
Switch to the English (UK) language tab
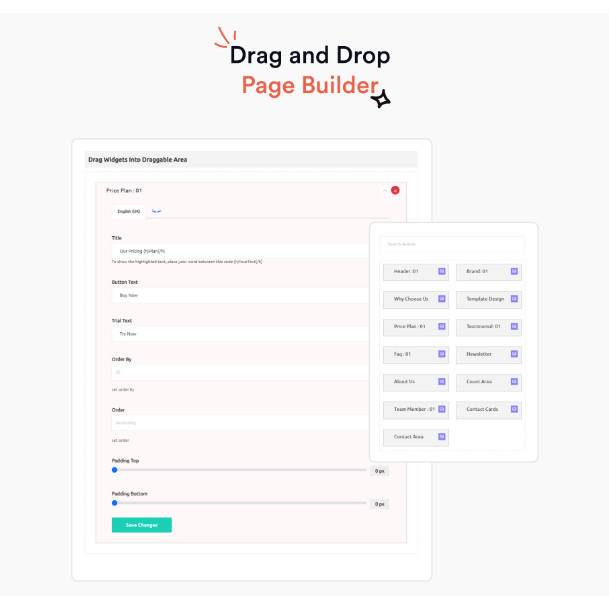(x=129, y=211)
